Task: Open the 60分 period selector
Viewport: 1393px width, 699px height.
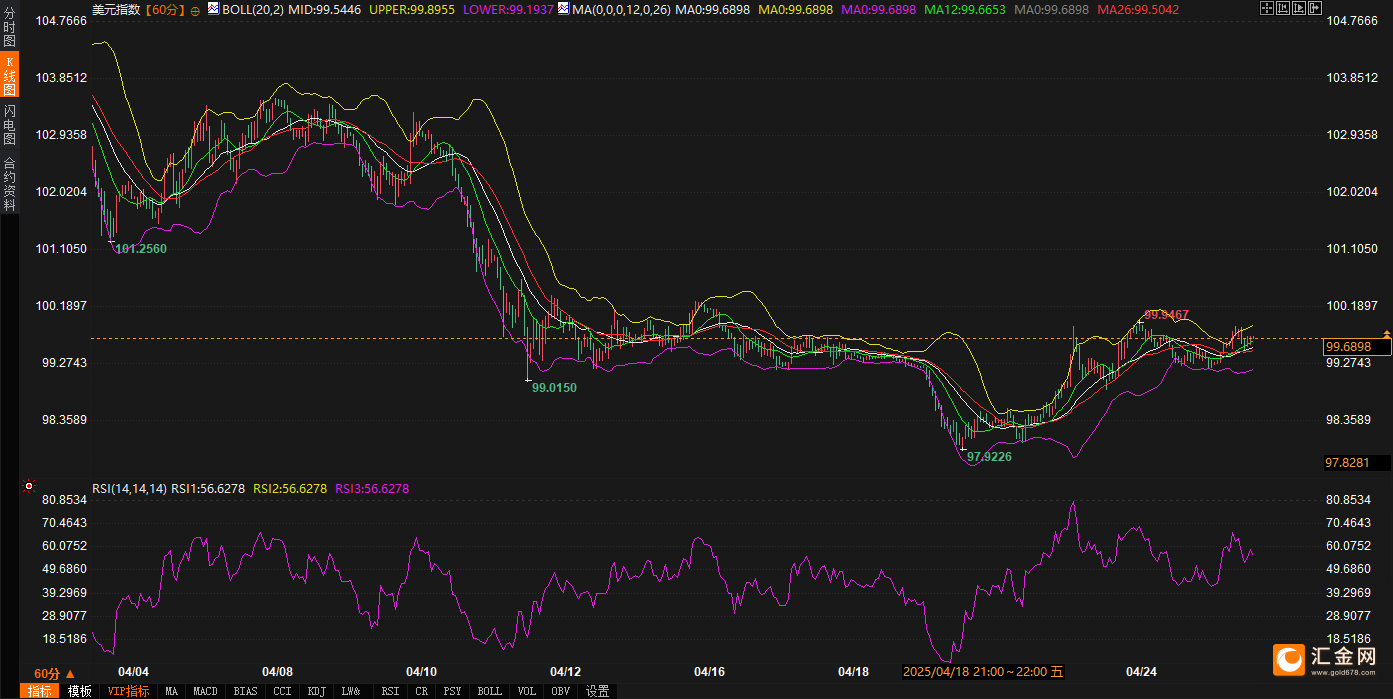Action: 54,674
